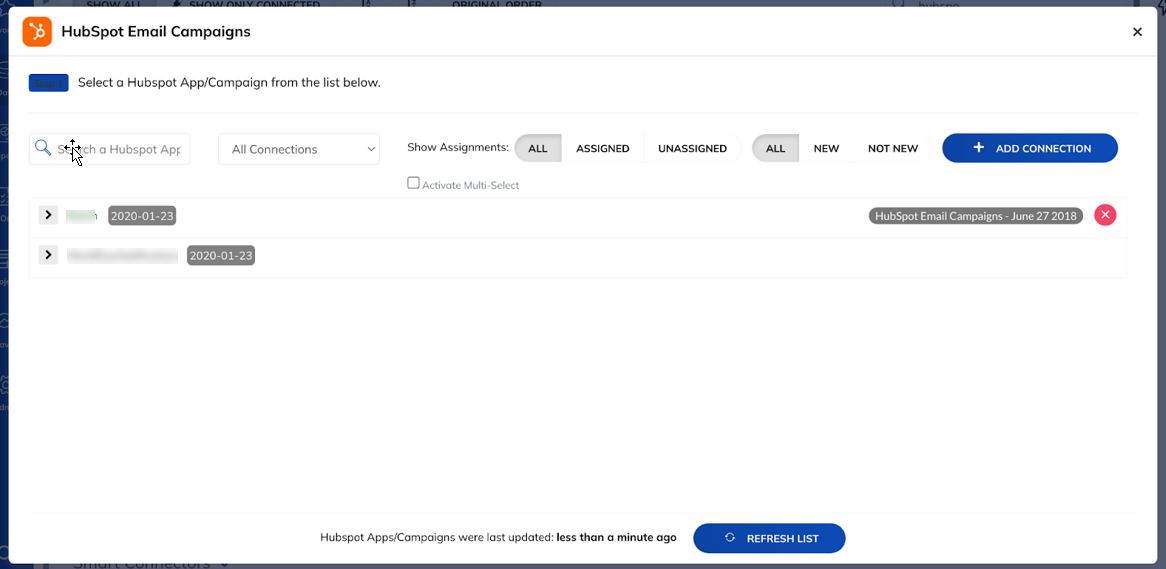Viewport: 1166px width, 569px height.
Task: Click the HubSpot logo icon
Action: tap(37, 32)
